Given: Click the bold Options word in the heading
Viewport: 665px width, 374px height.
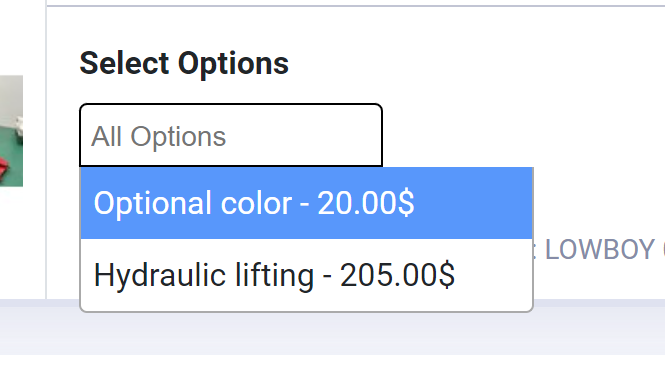Looking at the screenshot, I should (x=233, y=64).
